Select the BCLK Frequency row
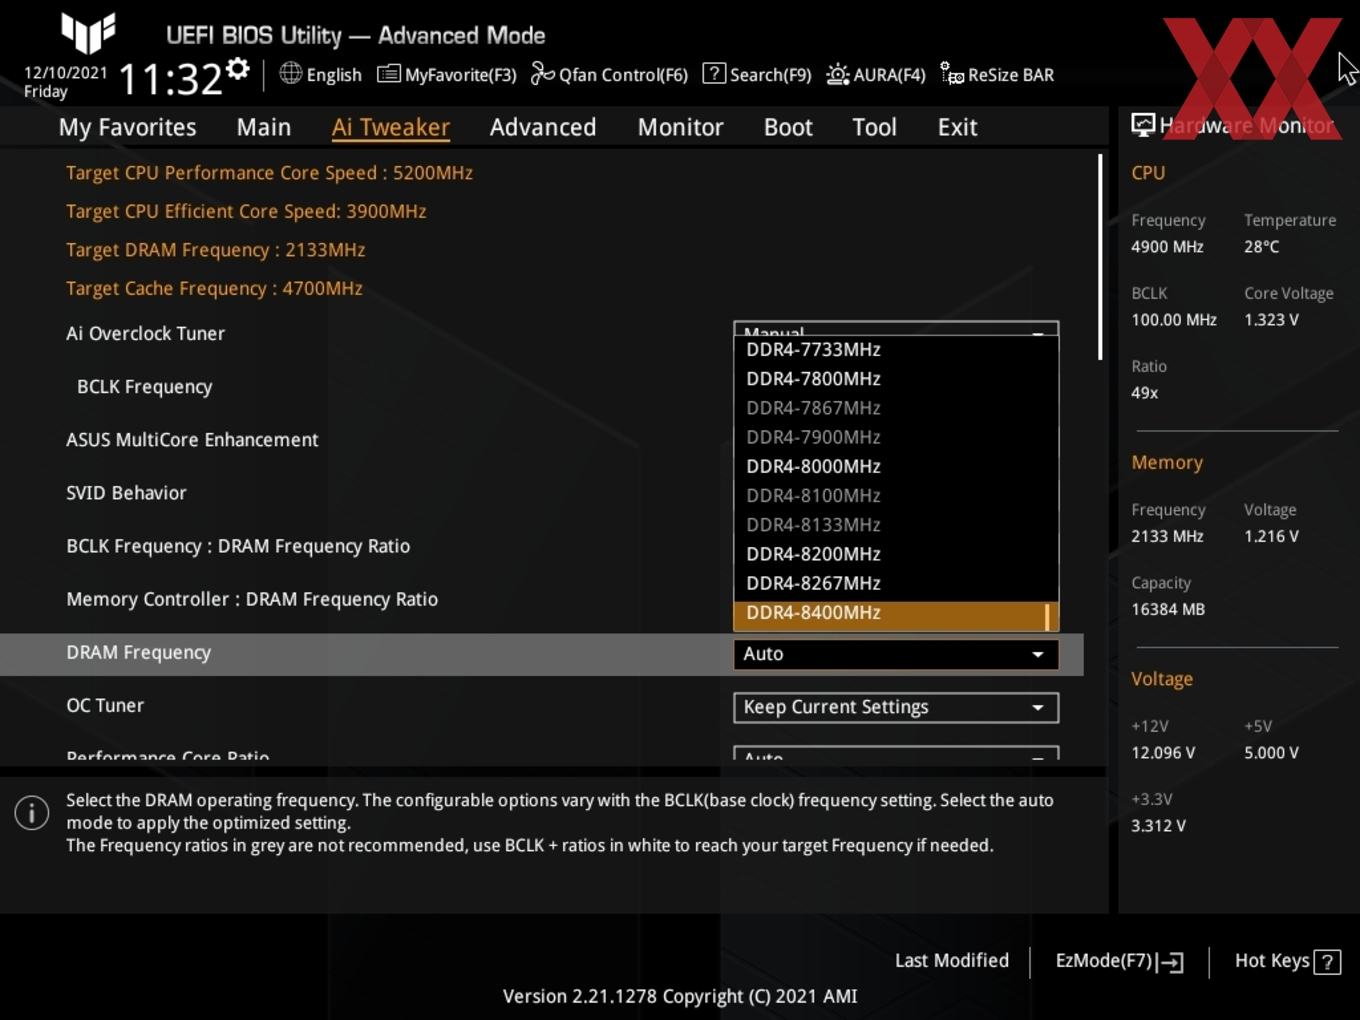 coord(144,387)
